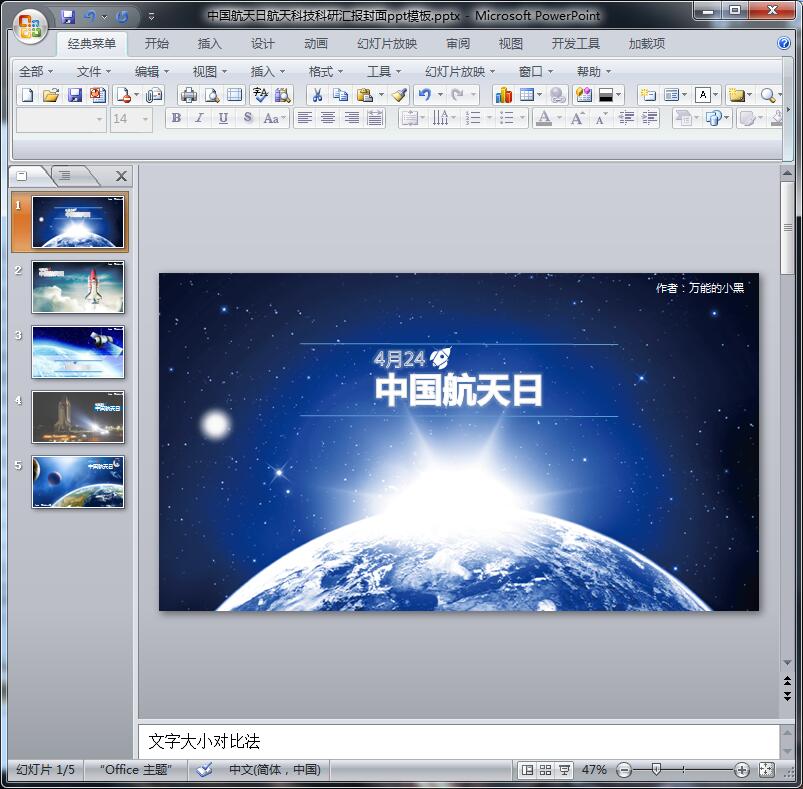Click the print icon
Image resolution: width=803 pixels, height=789 pixels.
point(189,95)
